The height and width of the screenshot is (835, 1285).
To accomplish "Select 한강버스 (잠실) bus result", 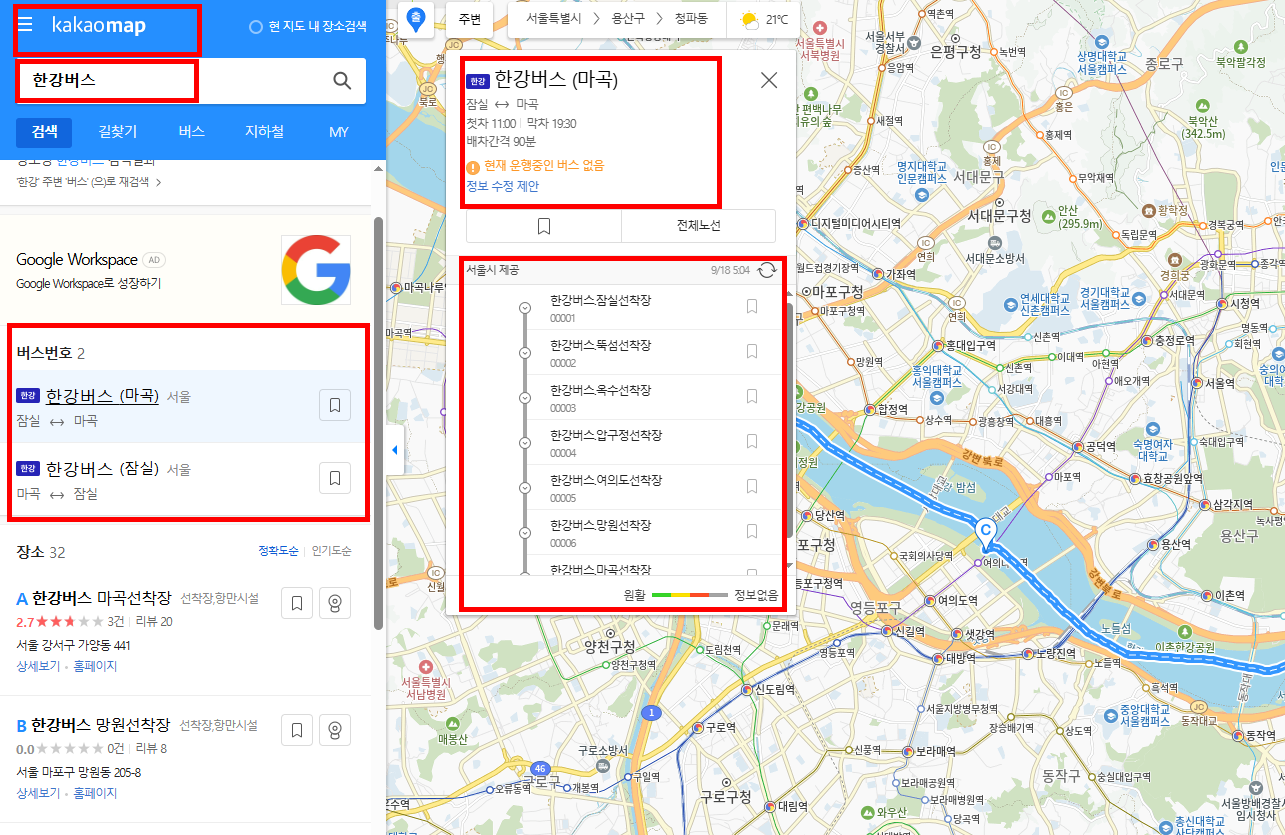I will pos(102,469).
